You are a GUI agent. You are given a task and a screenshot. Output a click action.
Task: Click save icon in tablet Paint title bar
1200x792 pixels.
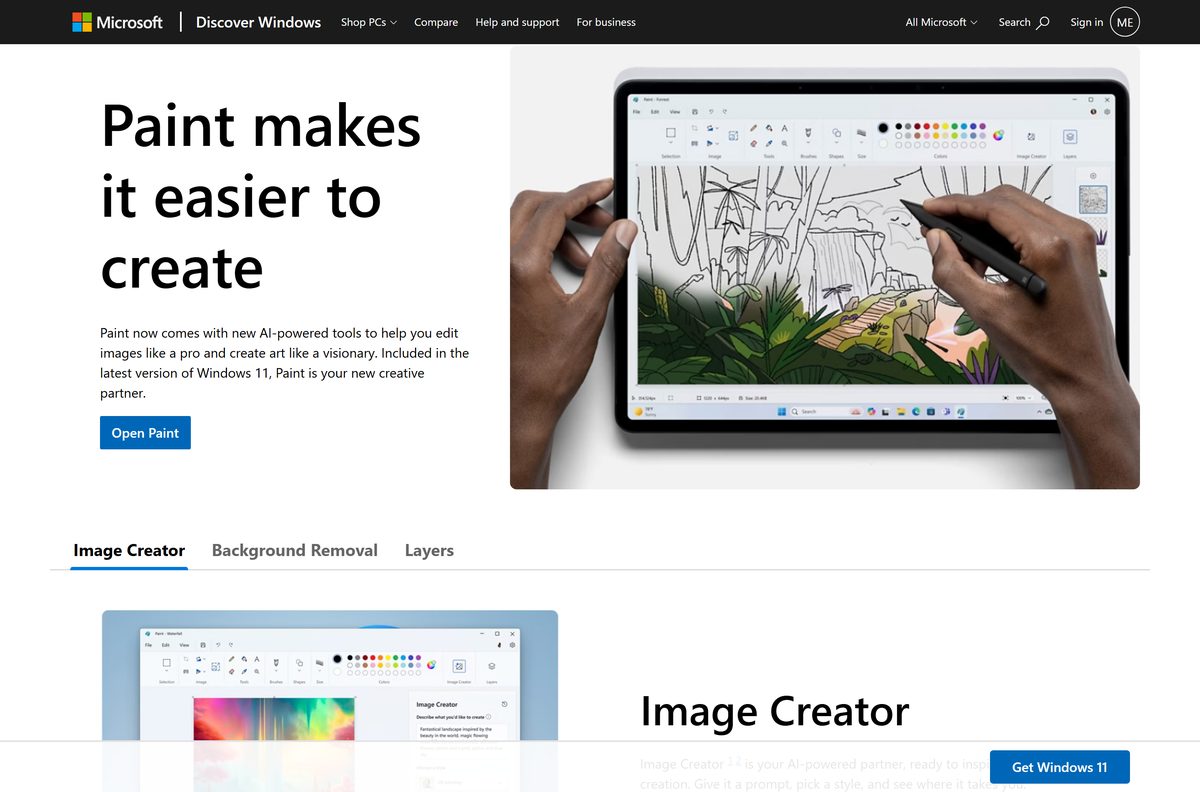pyautogui.click(x=695, y=112)
